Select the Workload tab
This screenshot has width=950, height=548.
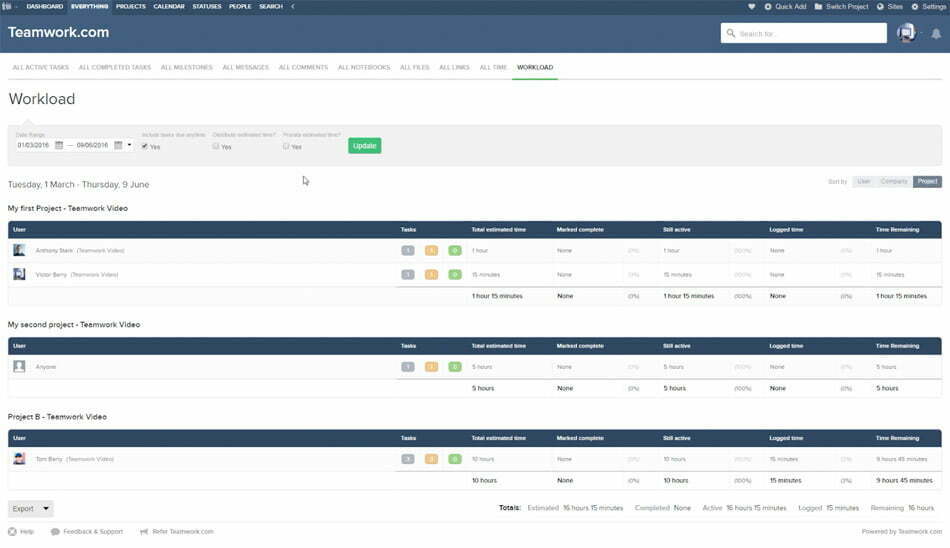pyautogui.click(x=535, y=67)
